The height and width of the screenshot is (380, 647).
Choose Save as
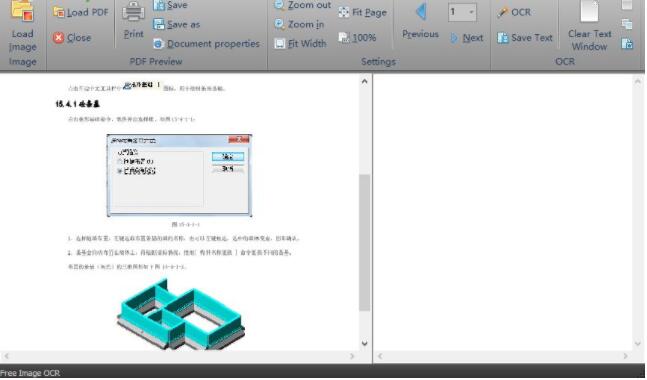click(177, 24)
